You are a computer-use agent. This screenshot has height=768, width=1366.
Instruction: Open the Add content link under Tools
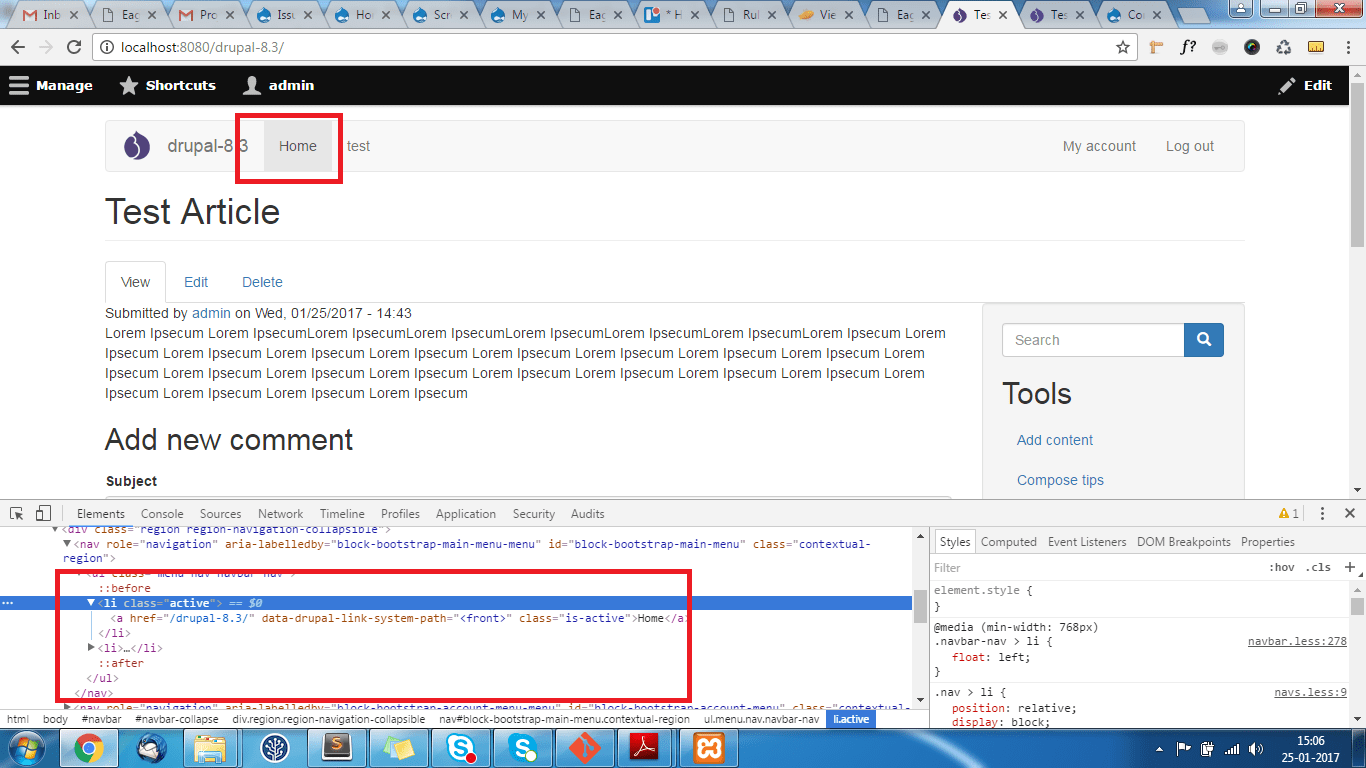1055,440
